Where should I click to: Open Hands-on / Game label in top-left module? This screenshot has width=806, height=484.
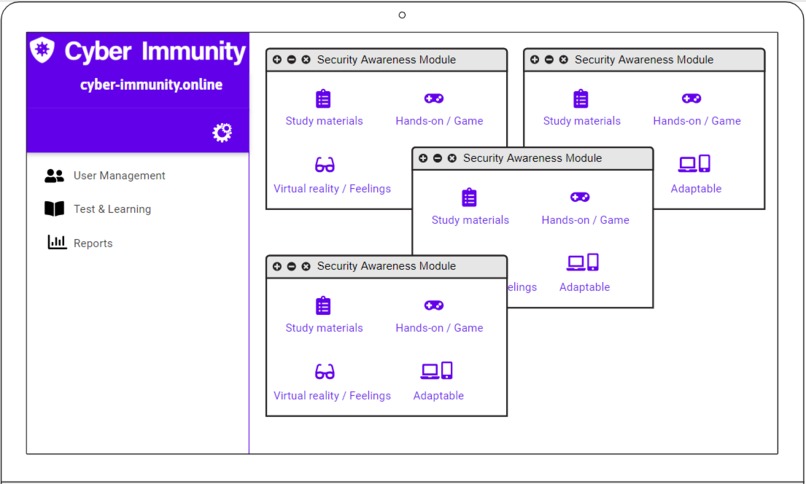coord(439,121)
